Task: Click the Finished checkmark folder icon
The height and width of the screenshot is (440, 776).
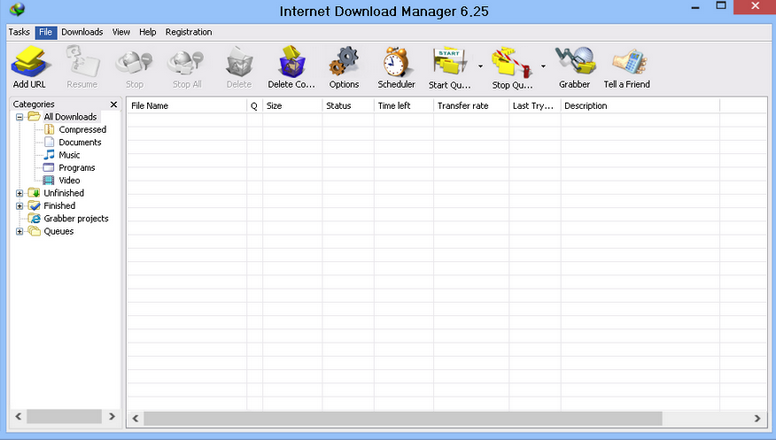Action: click(x=34, y=206)
